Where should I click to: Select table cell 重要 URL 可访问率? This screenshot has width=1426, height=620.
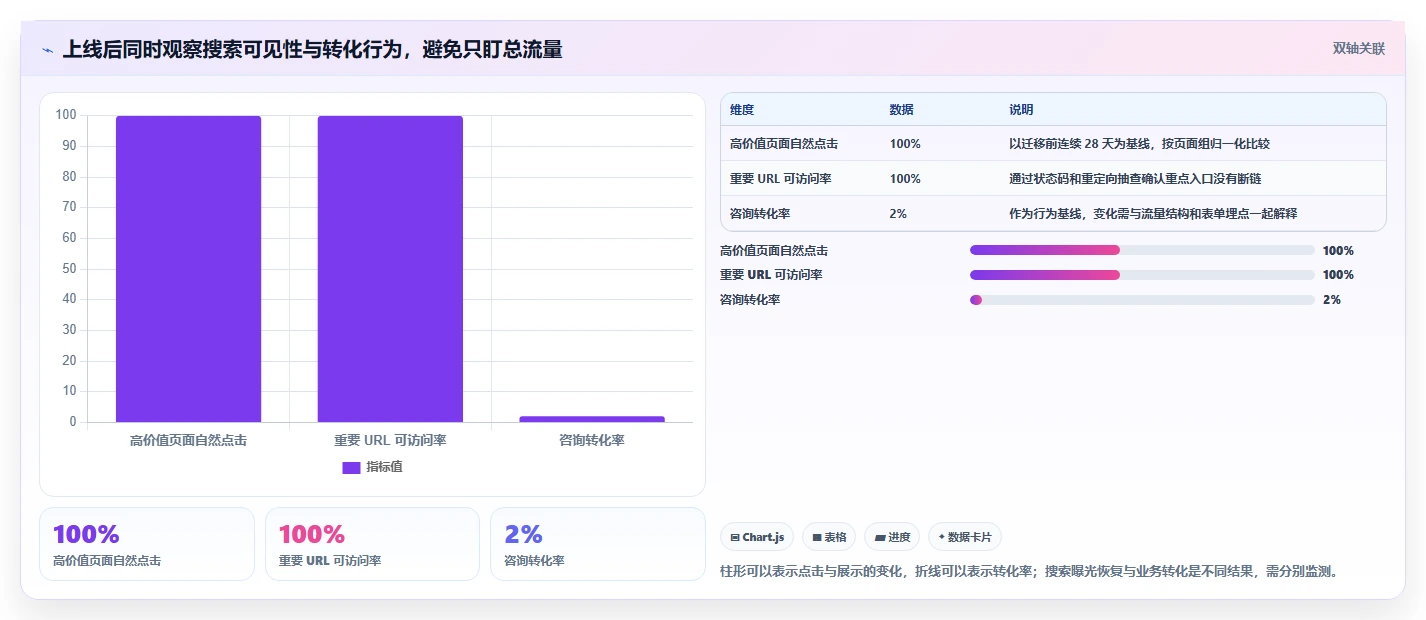tap(781, 179)
